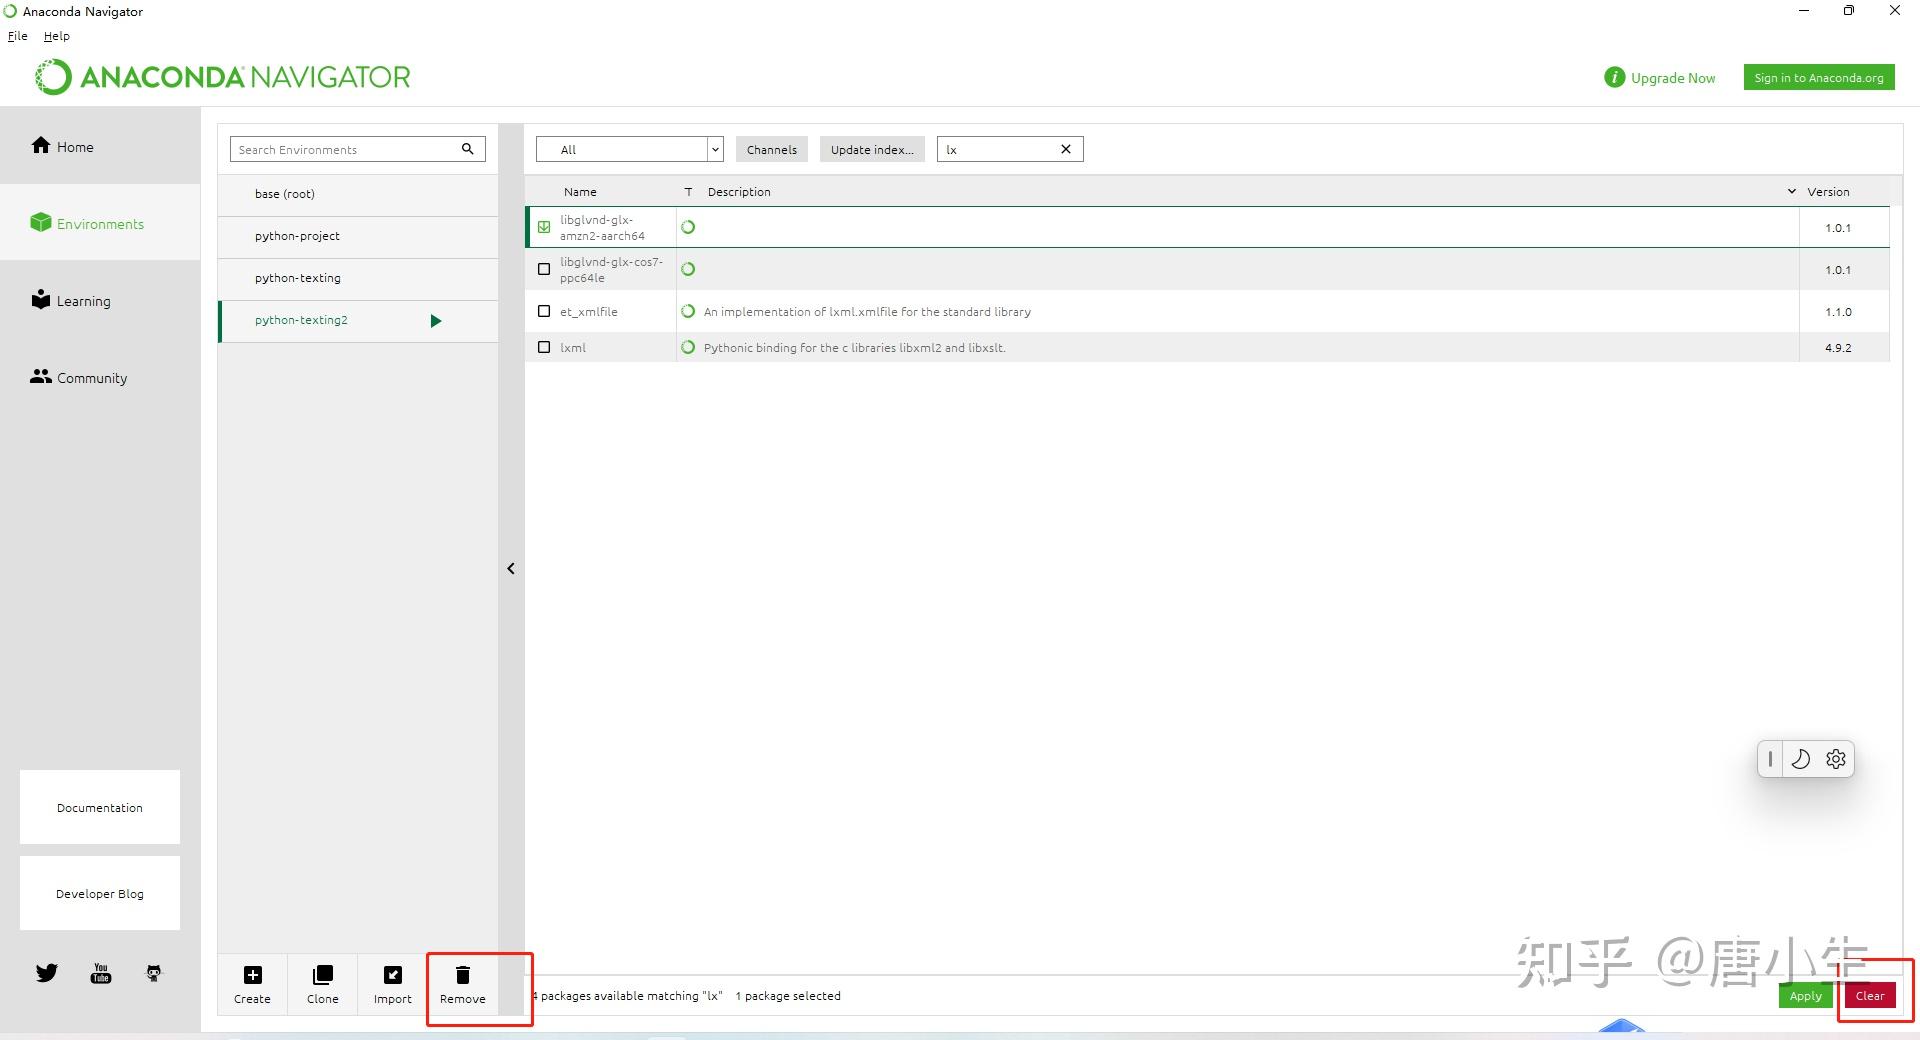Check the et_xmlfile package
This screenshot has height=1040, width=1920.
pos(544,311)
